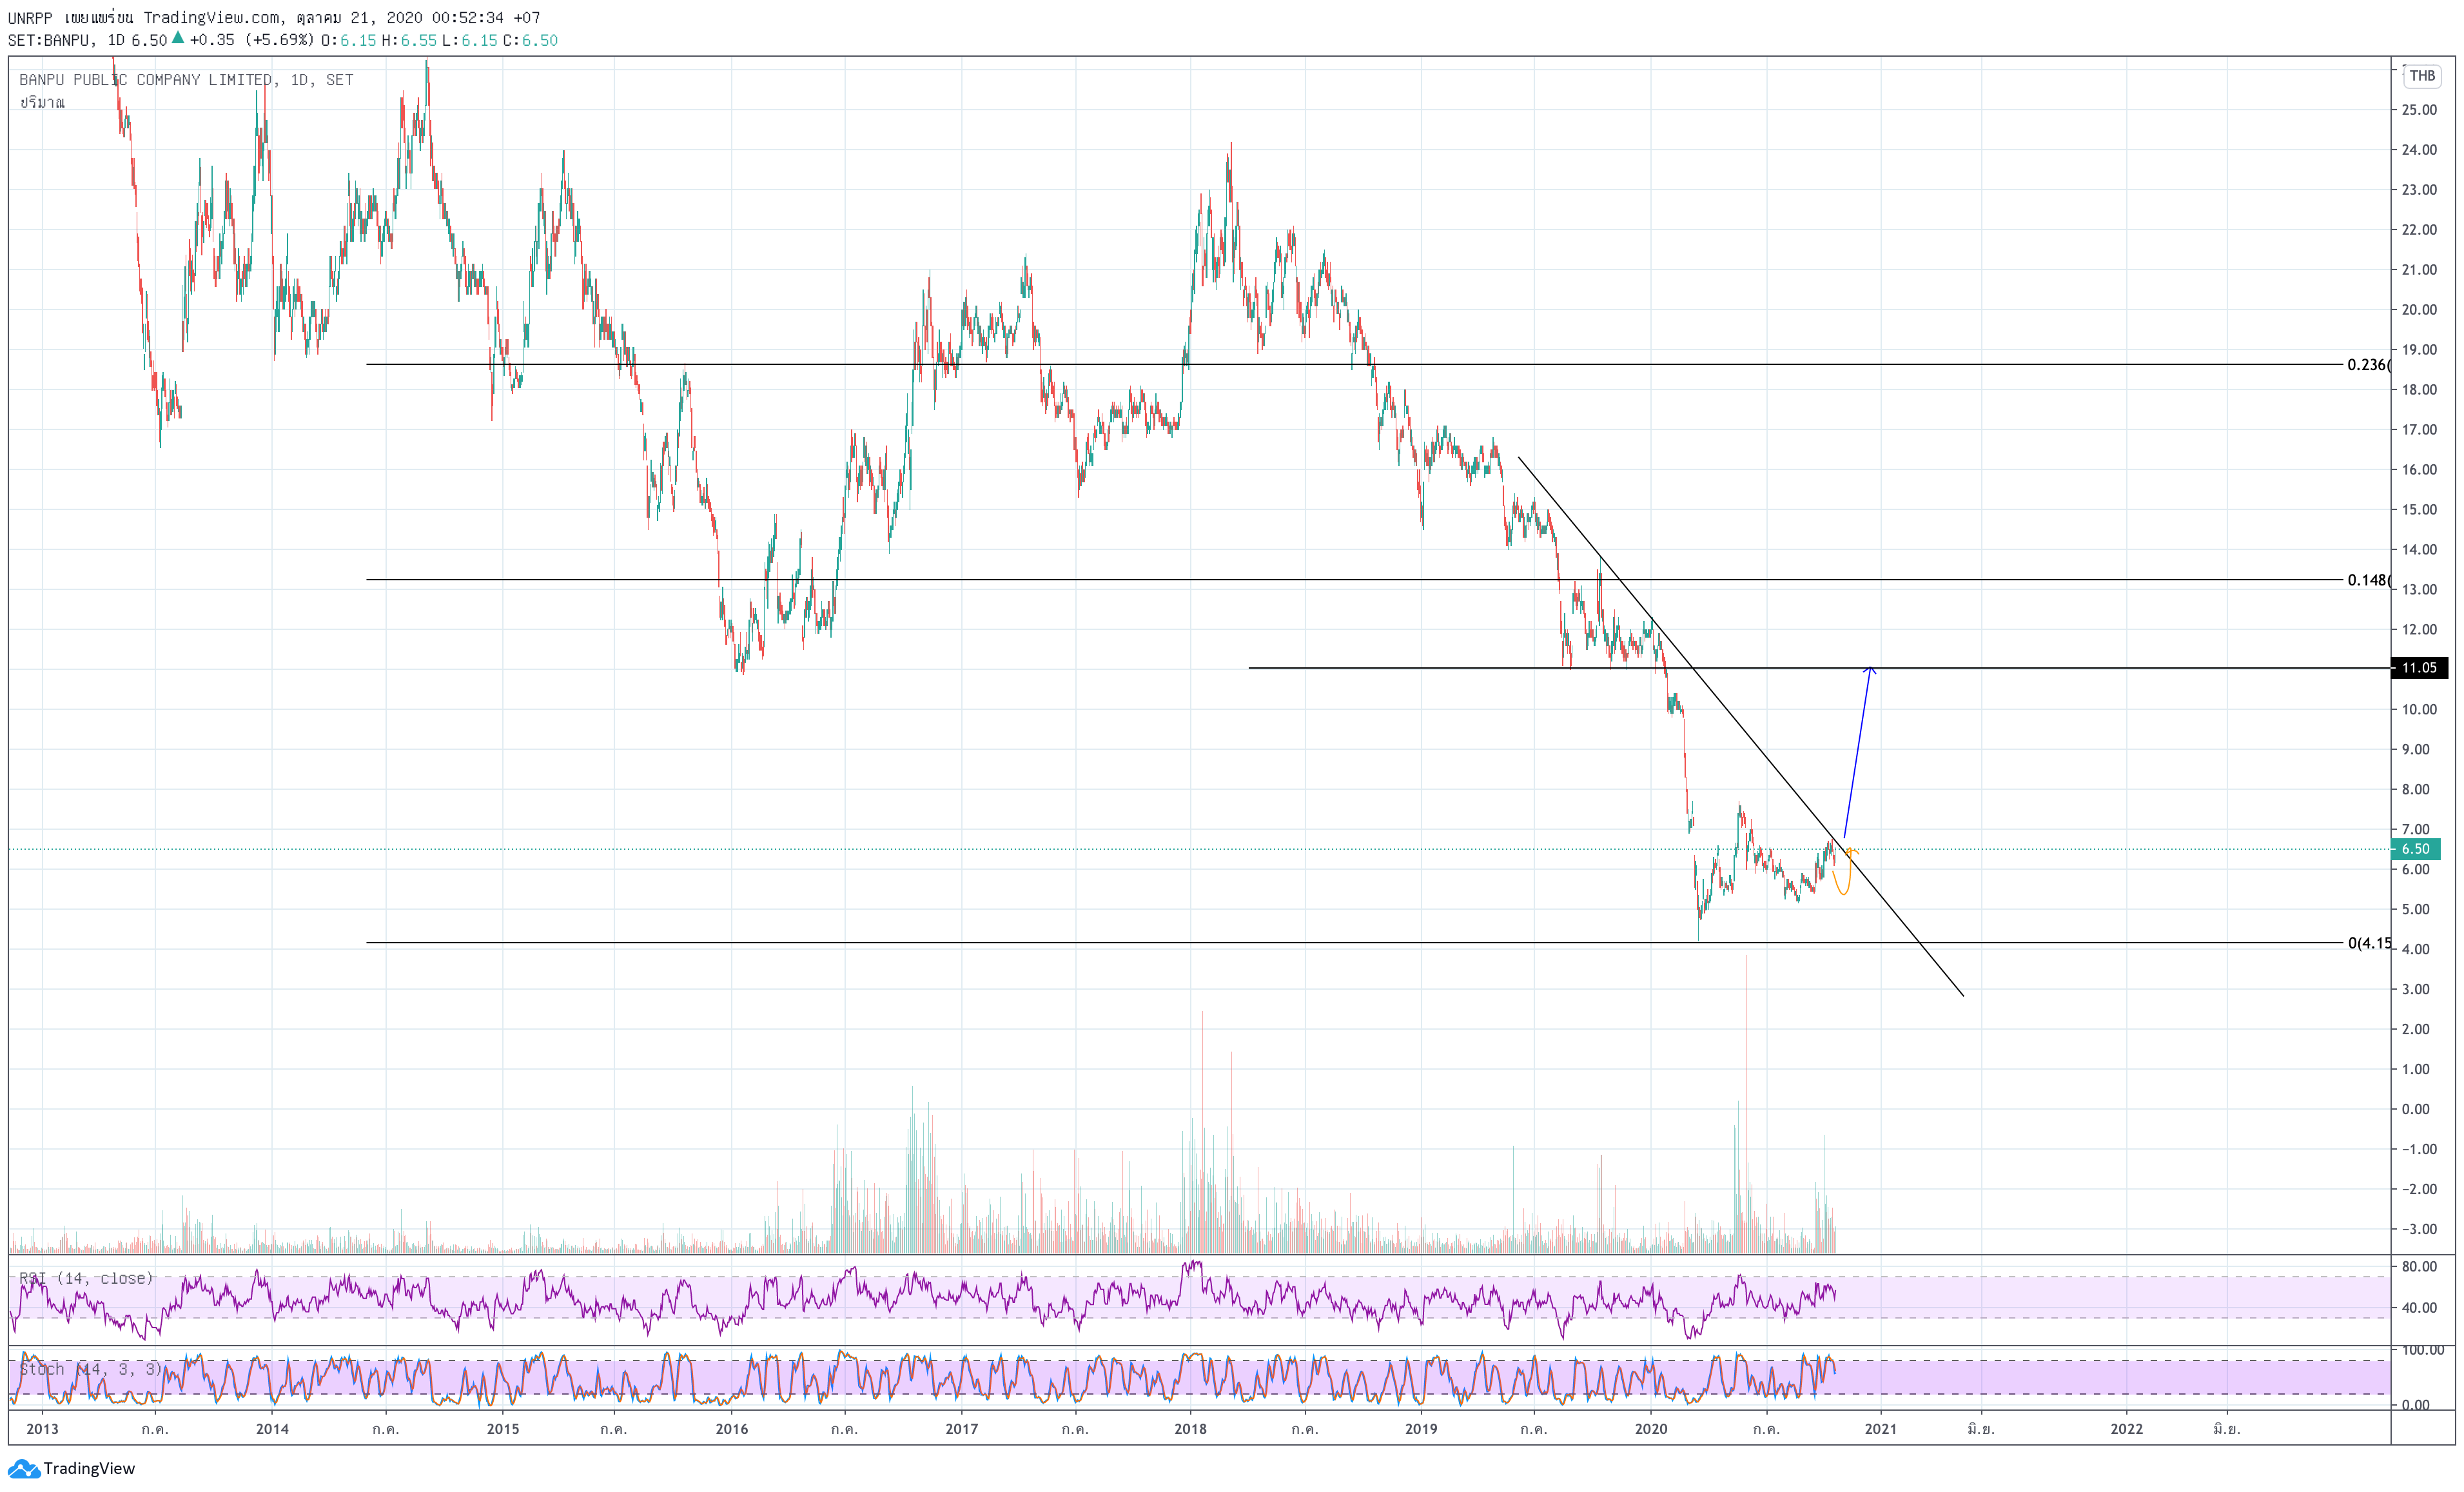Image resolution: width=2464 pixels, height=1492 pixels.
Task: Click the 80.00 RSI scale value
Action: coord(2419,1266)
